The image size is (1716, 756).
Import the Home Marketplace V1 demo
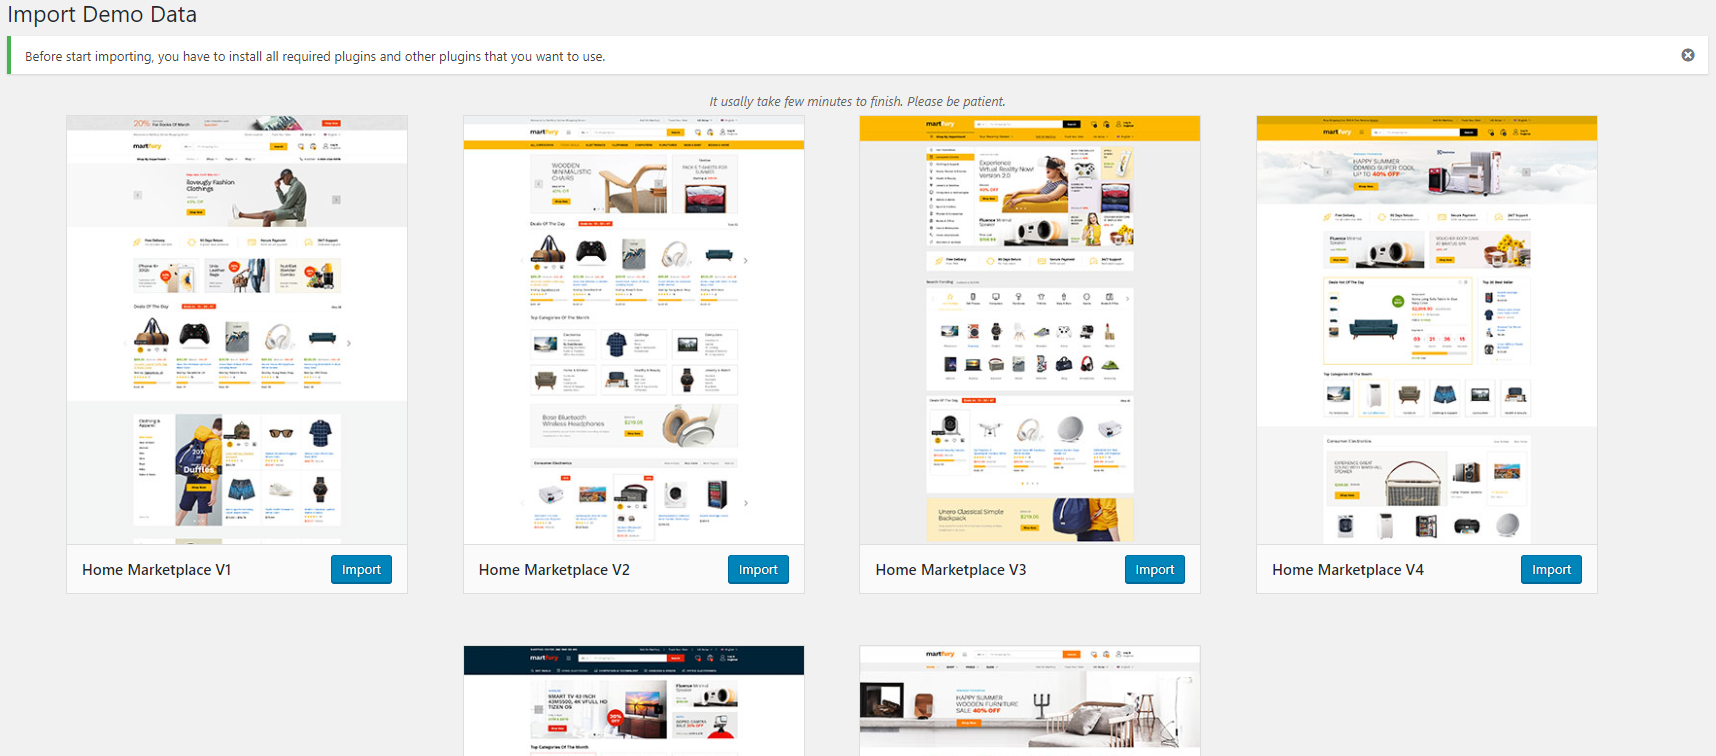pos(361,569)
